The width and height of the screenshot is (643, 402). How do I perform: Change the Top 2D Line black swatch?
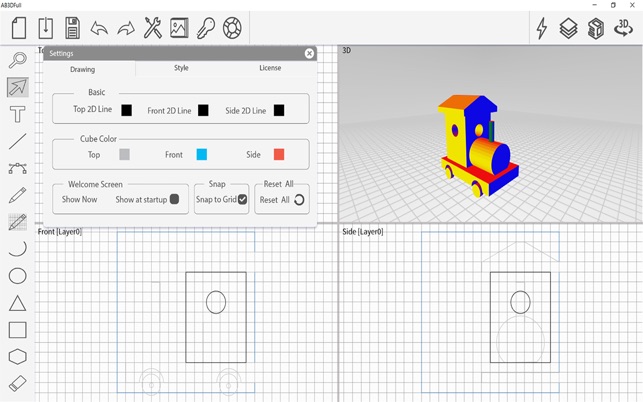[x=126, y=110]
